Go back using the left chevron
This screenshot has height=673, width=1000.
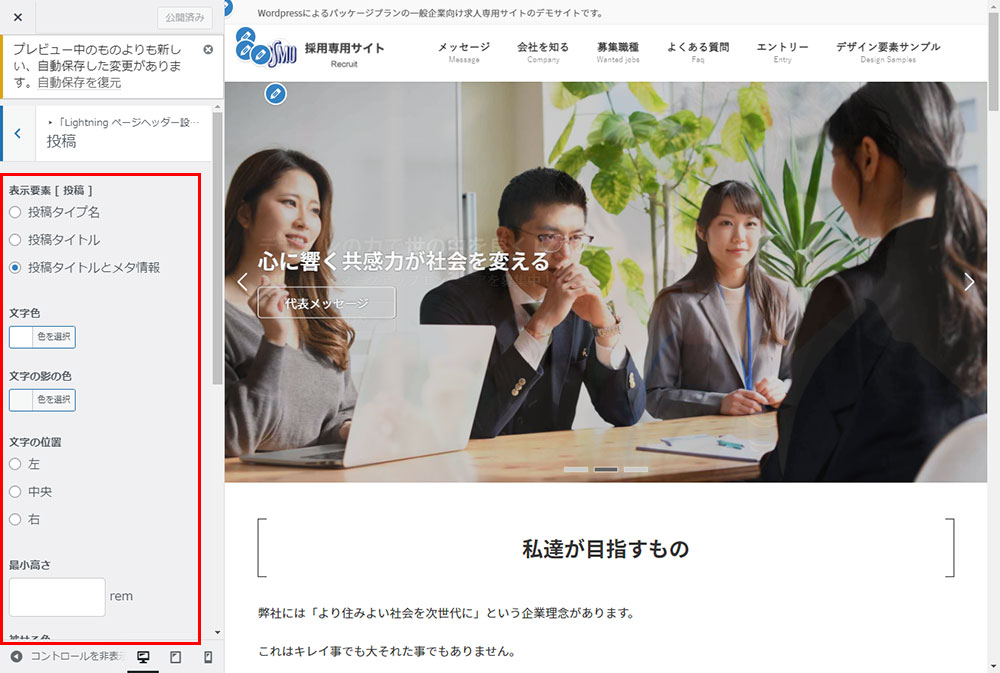coord(18,133)
